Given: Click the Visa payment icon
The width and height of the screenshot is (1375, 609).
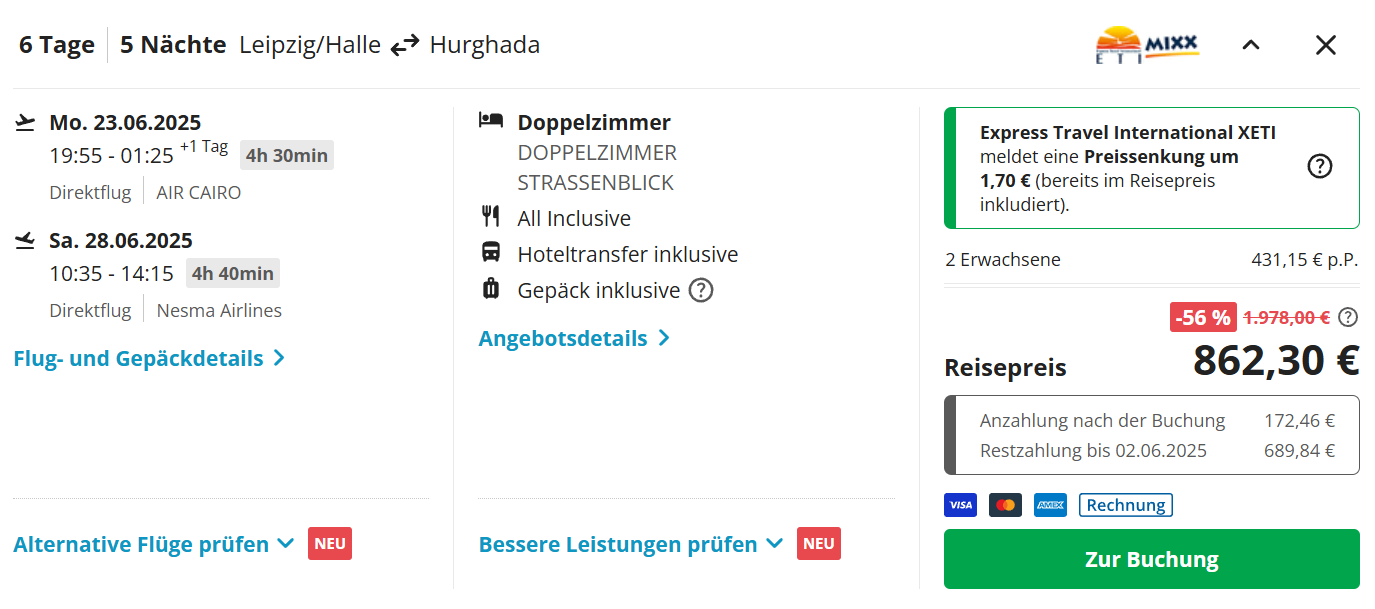Looking at the screenshot, I should [x=960, y=505].
